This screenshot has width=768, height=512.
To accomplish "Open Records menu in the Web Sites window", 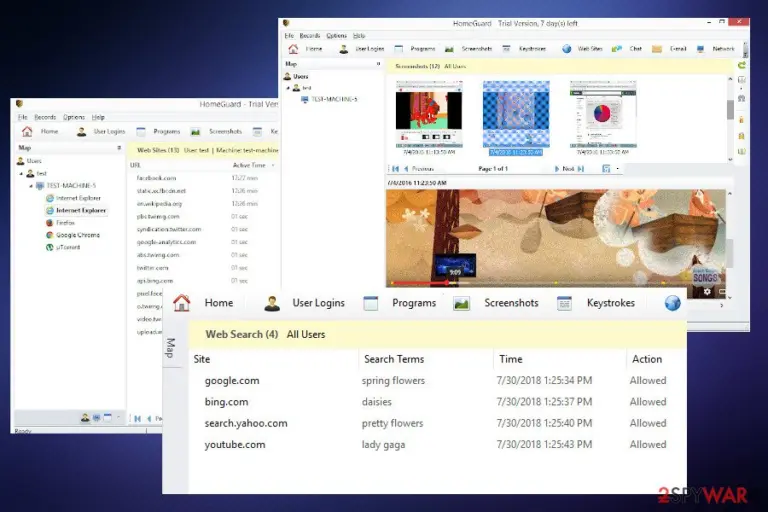I will click(x=45, y=117).
